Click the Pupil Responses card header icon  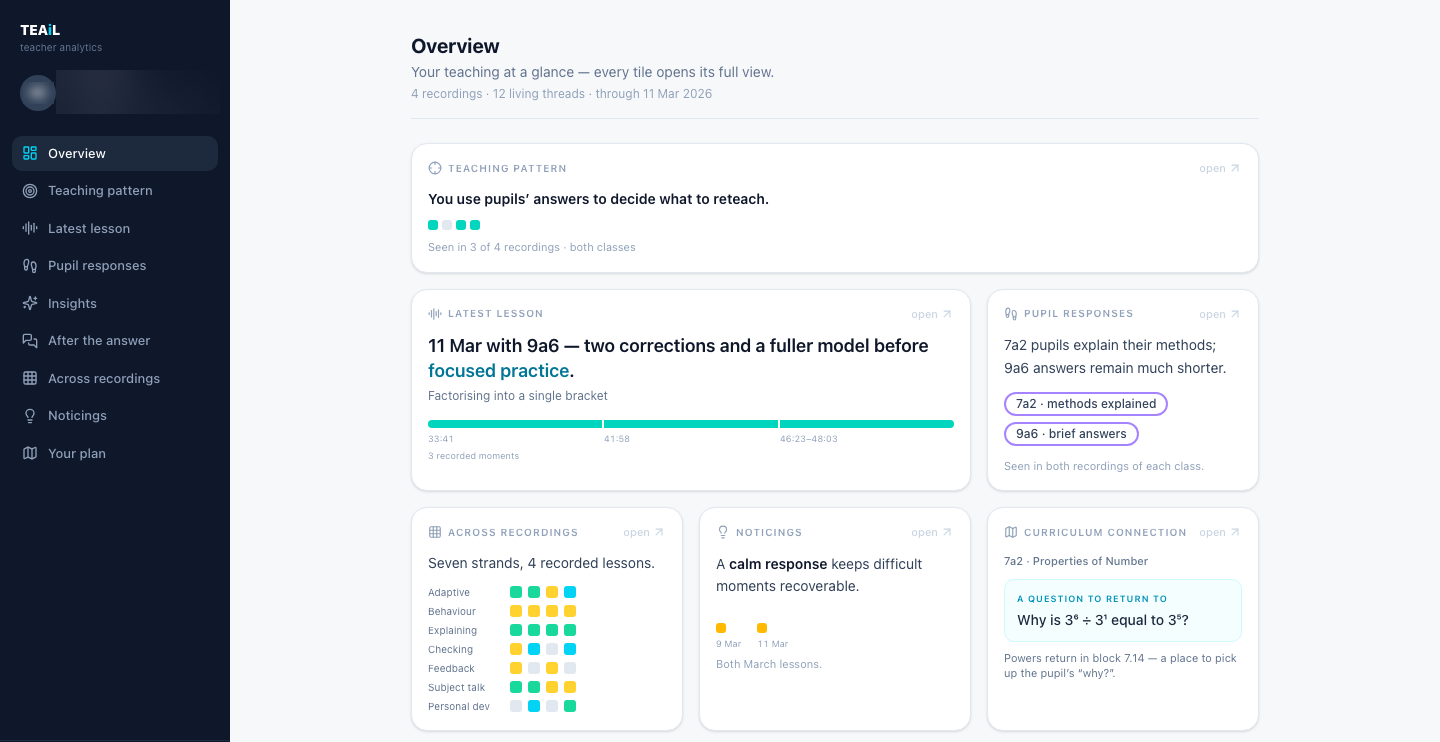(x=1011, y=314)
